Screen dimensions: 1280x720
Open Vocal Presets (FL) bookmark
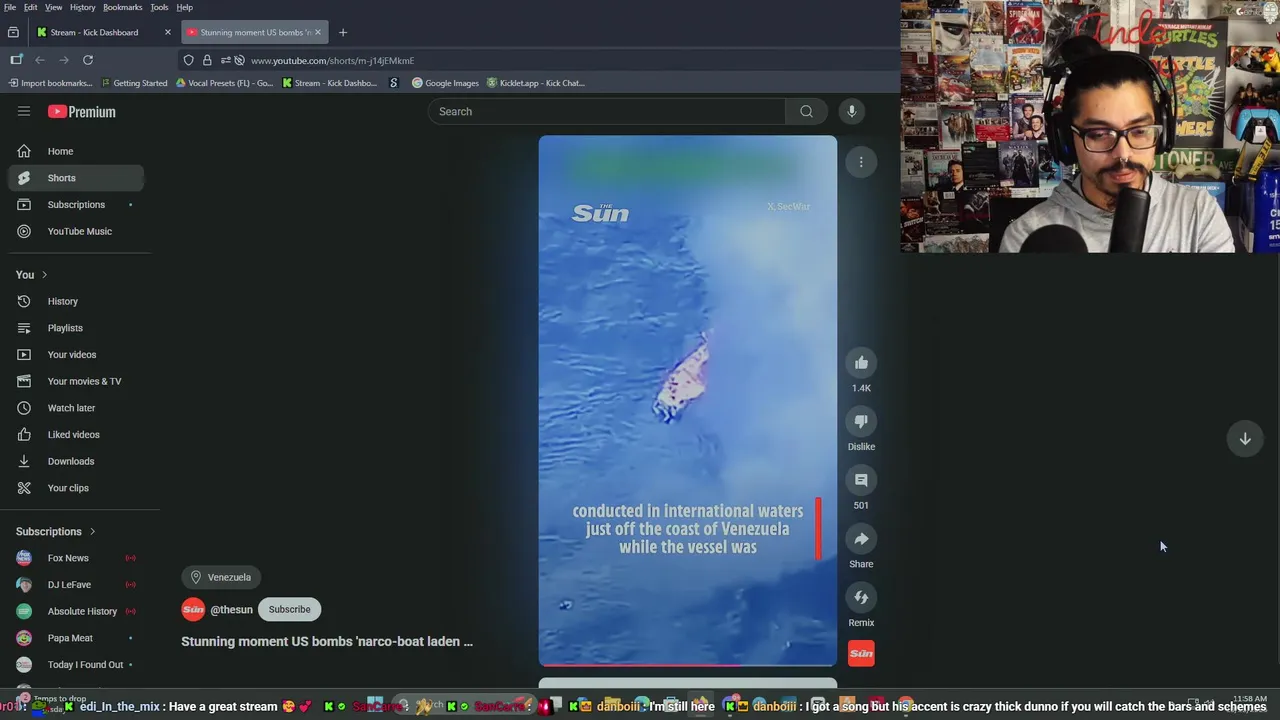click(225, 83)
